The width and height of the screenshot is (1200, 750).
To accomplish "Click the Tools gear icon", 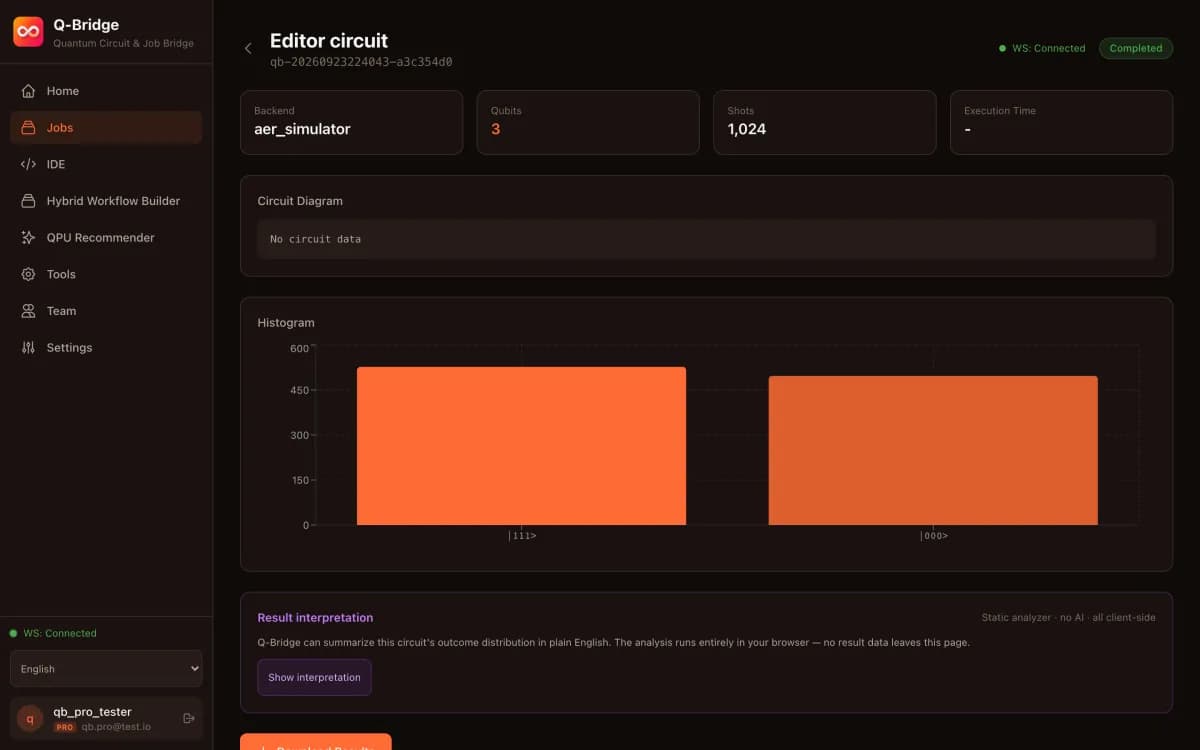I will [x=28, y=274].
